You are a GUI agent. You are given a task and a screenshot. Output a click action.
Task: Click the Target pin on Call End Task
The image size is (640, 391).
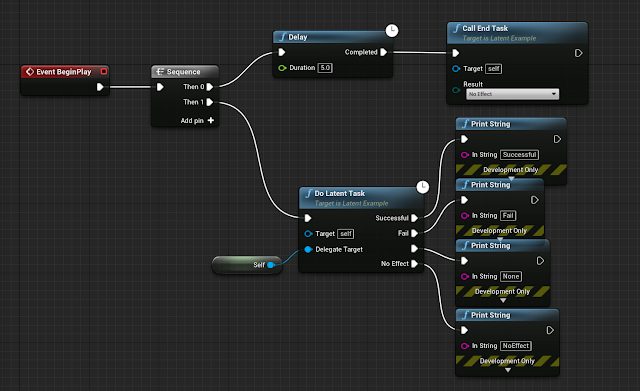[456, 69]
